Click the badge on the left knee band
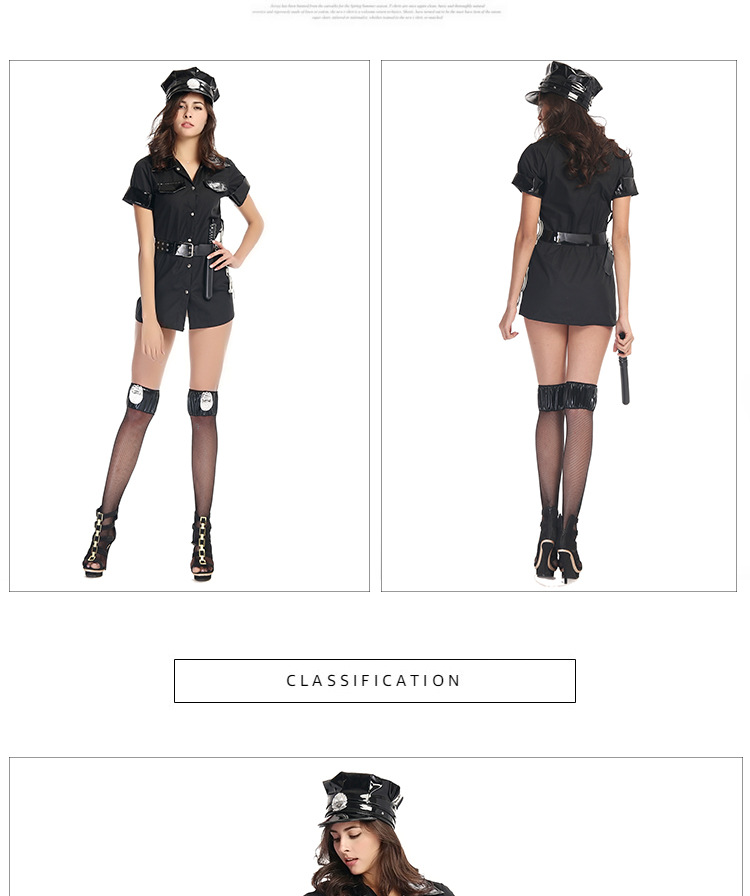This screenshot has height=896, width=750. click(136, 395)
